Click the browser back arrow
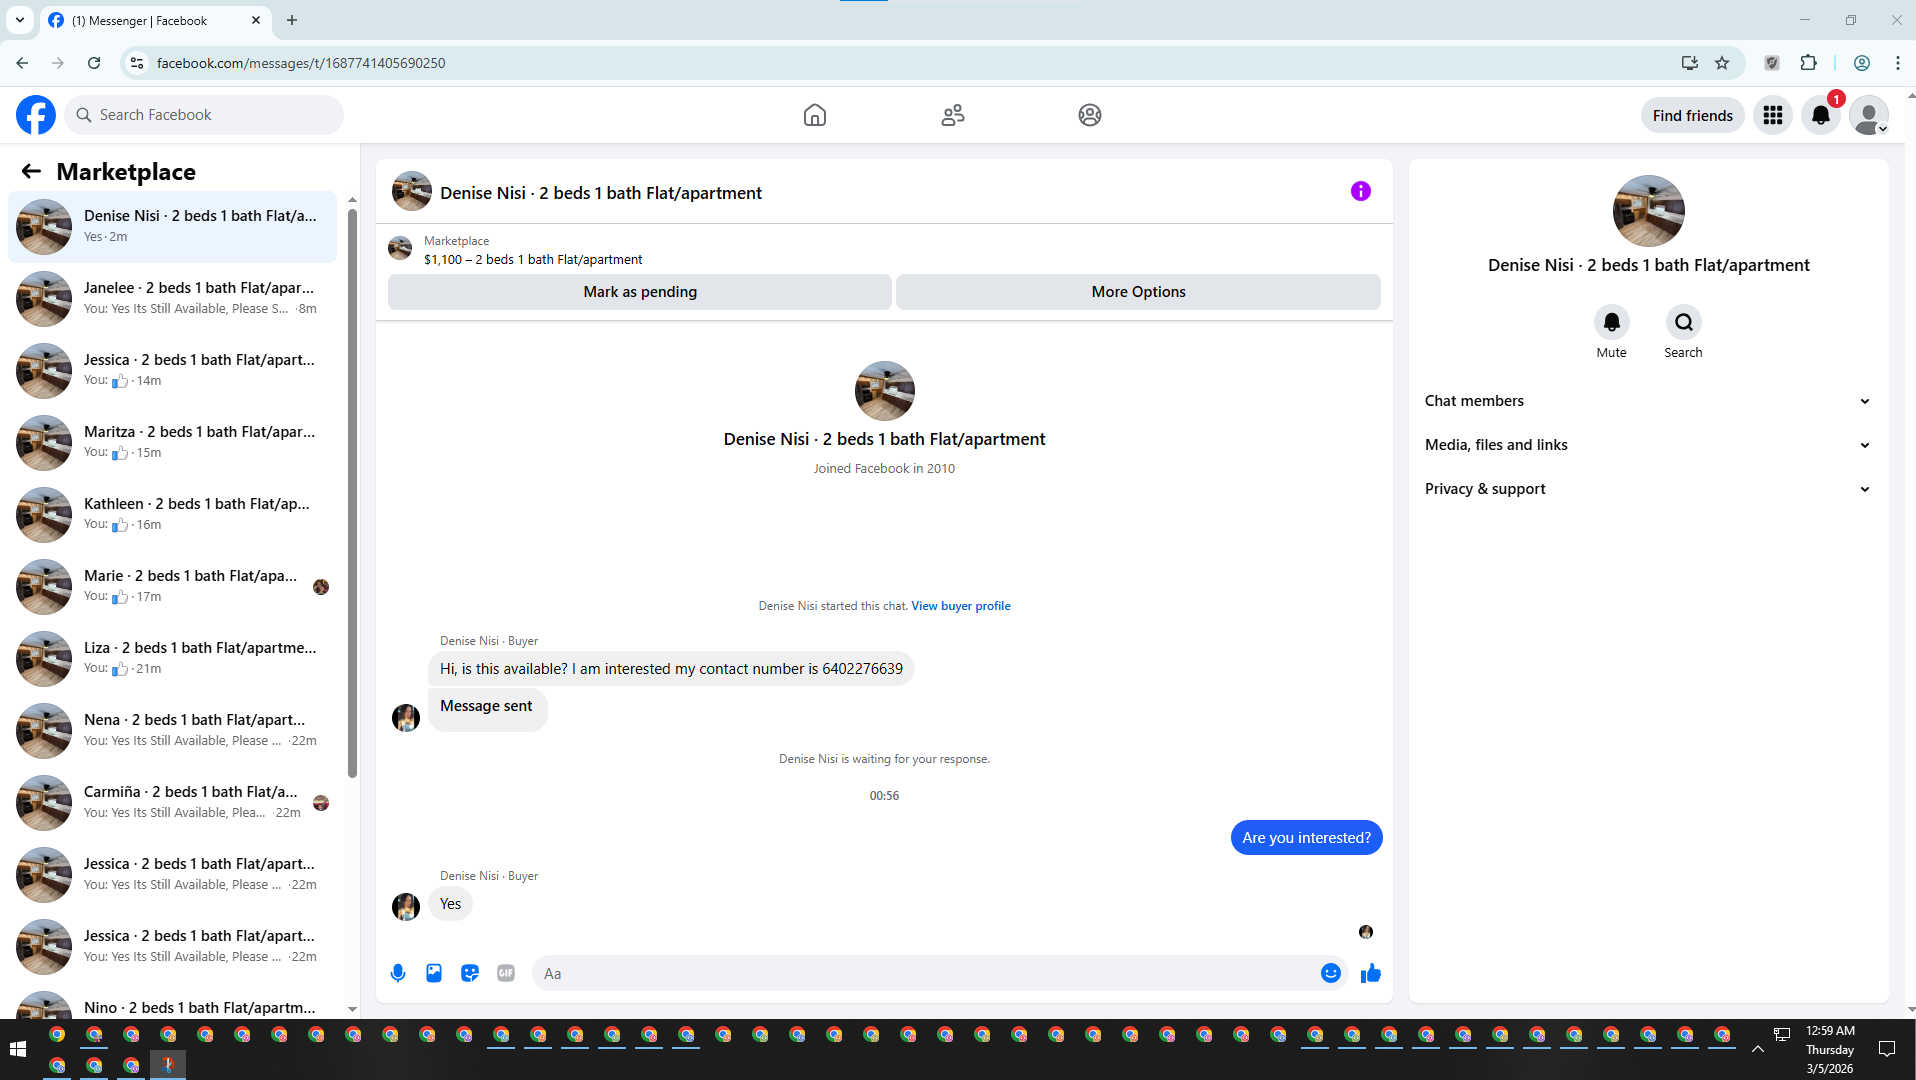The height and width of the screenshot is (1080, 1916). [x=22, y=63]
